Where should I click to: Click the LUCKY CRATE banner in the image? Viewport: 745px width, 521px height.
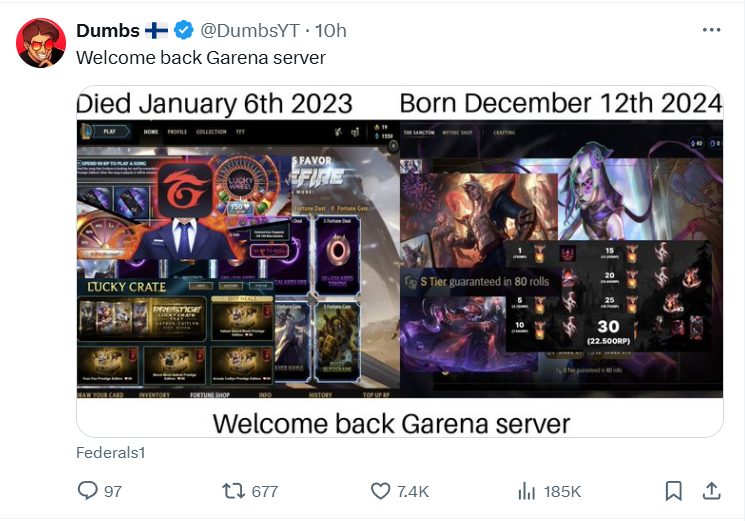coord(127,287)
